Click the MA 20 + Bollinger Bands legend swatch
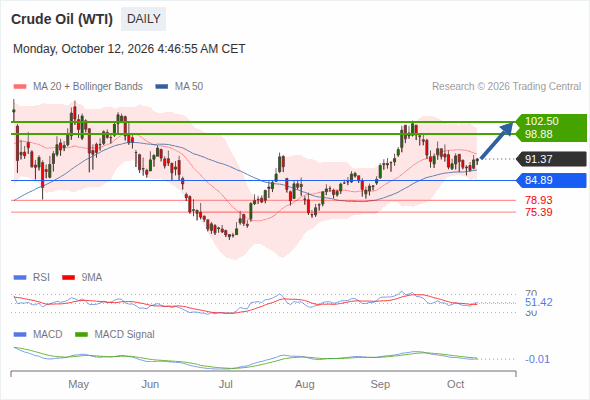 (20, 87)
